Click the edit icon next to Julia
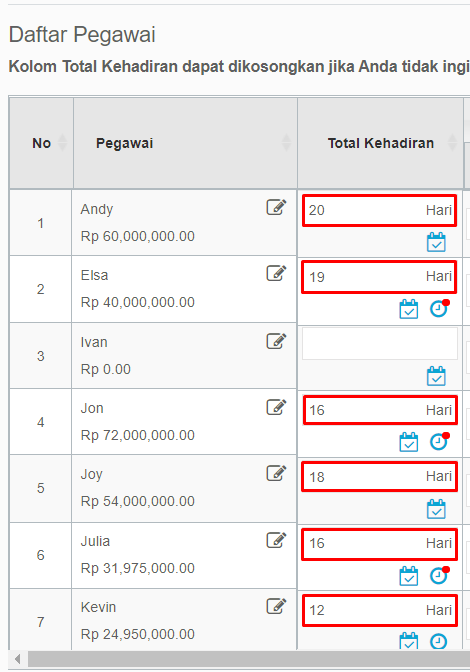The image size is (470, 672). 276,540
